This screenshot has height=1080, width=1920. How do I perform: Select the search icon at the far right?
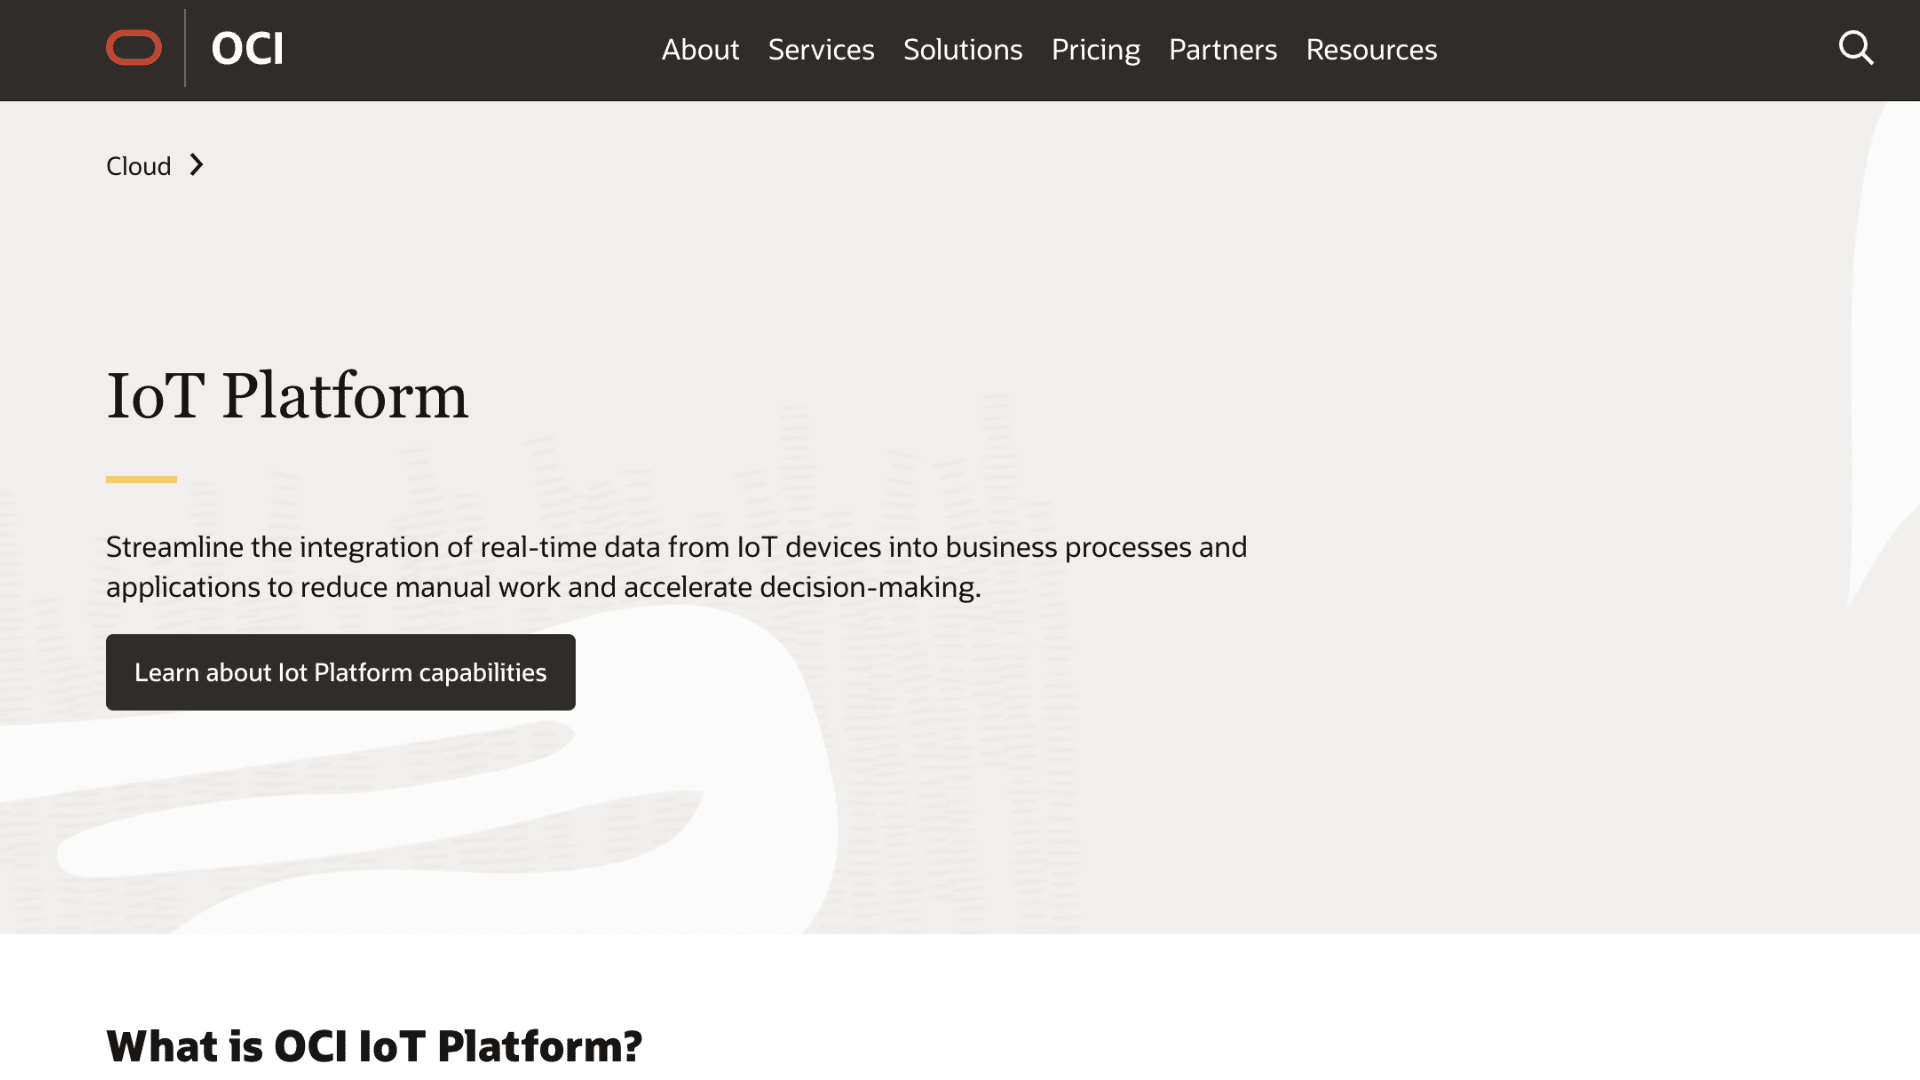pos(1856,47)
